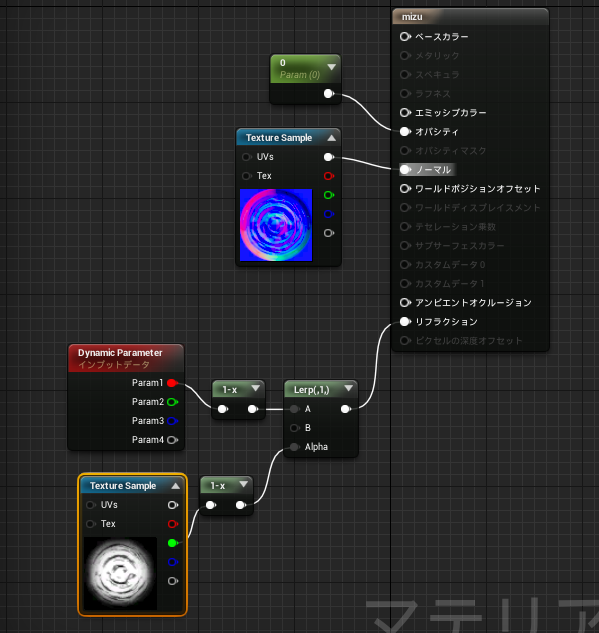Click the ノーマル input pin
The width and height of the screenshot is (599, 633).
click(405, 170)
